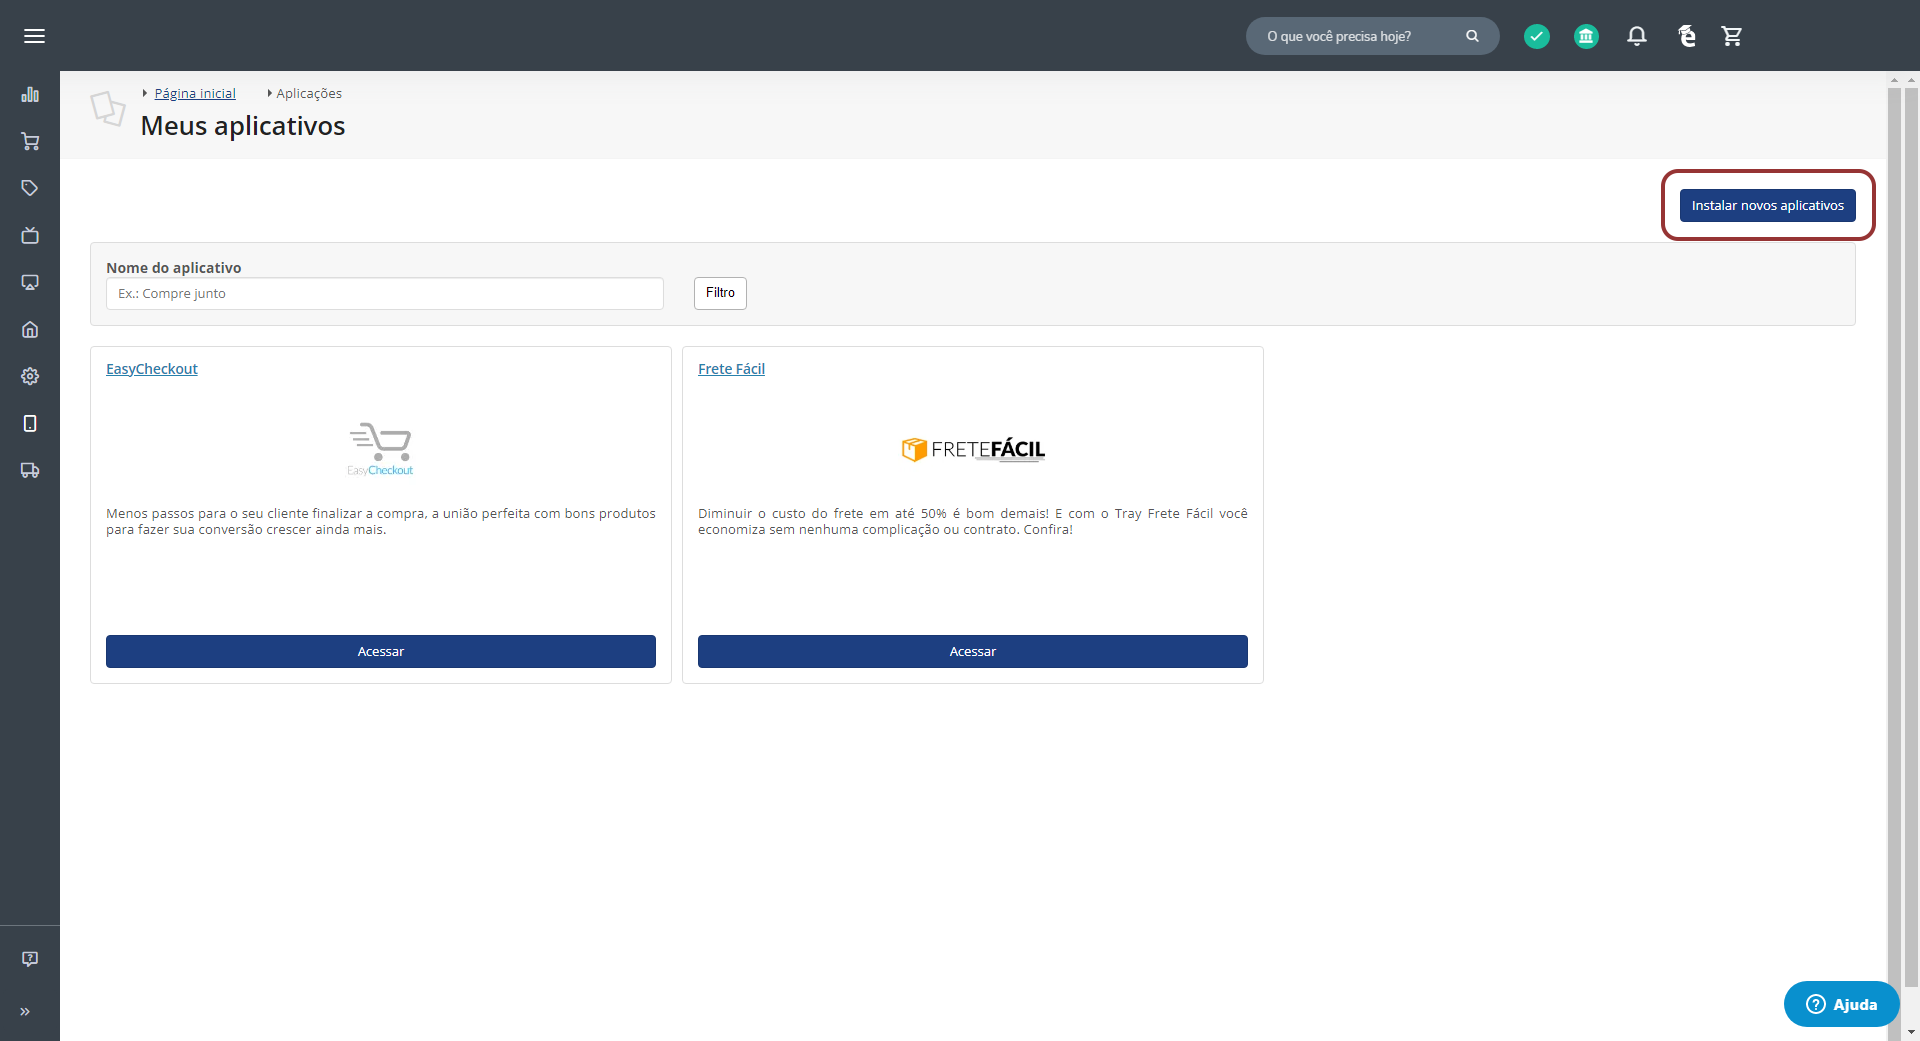Open the graduation cap e-learning icon
Viewport: 1920px width, 1041px height.
1686,36
